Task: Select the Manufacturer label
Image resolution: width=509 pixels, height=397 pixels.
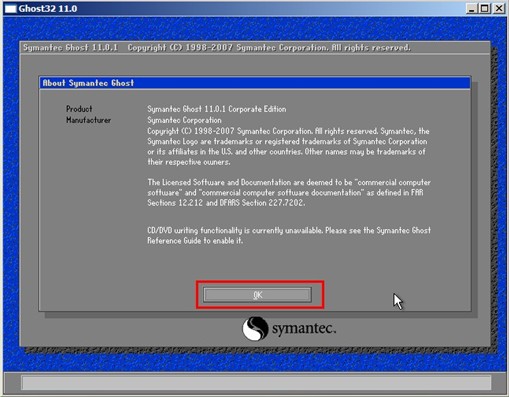Action: point(88,120)
